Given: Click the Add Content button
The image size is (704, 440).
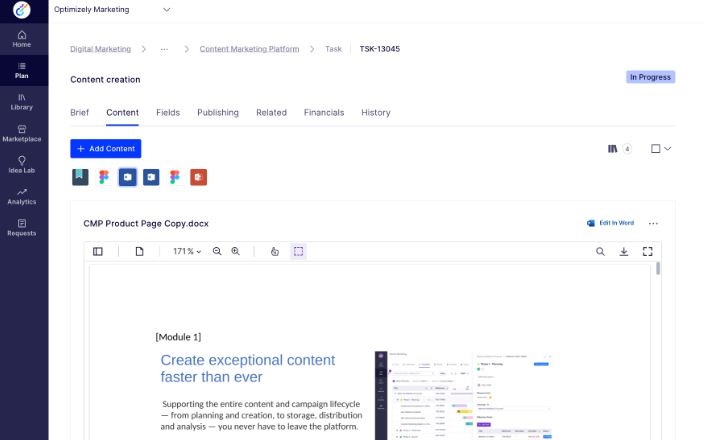Looking at the screenshot, I should pos(106,149).
